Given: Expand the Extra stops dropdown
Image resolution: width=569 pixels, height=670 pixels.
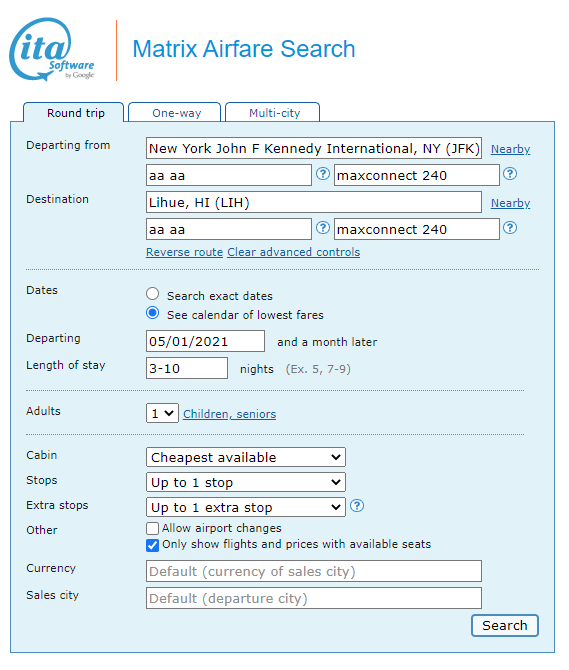Looking at the screenshot, I should pos(246,507).
